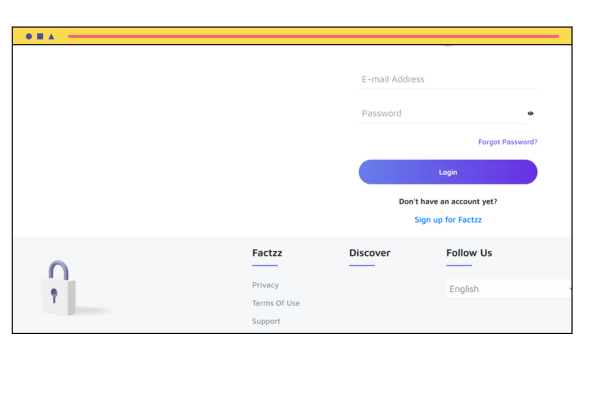Click the square icon in yellow bar
Viewport: 600px width, 400px height.
pyautogui.click(x=40, y=36)
